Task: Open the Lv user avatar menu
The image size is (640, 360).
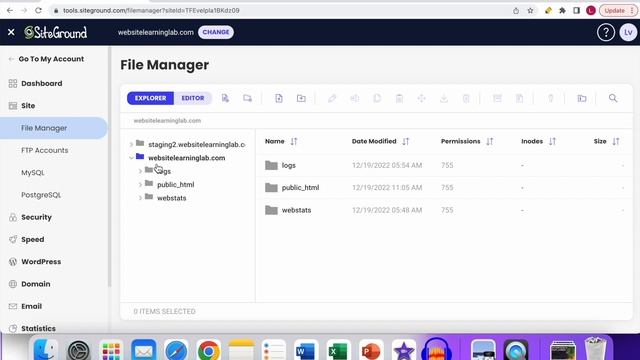Action: pyautogui.click(x=628, y=32)
